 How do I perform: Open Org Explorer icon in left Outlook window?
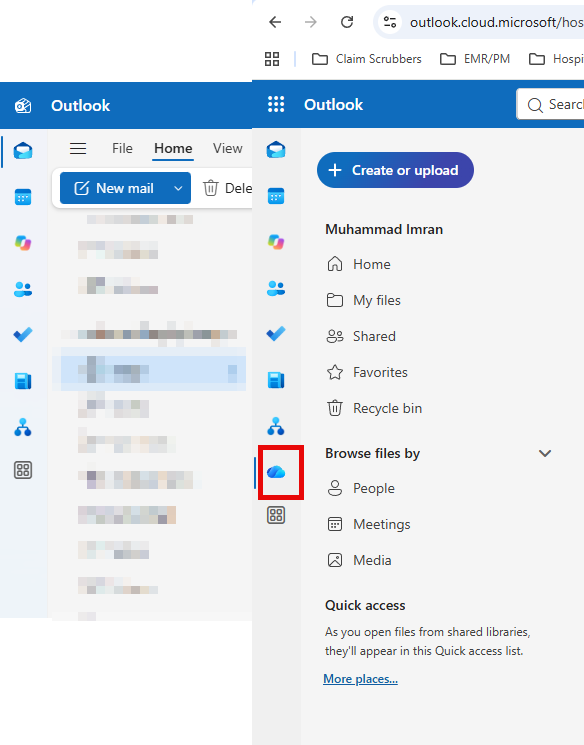click(x=23, y=427)
